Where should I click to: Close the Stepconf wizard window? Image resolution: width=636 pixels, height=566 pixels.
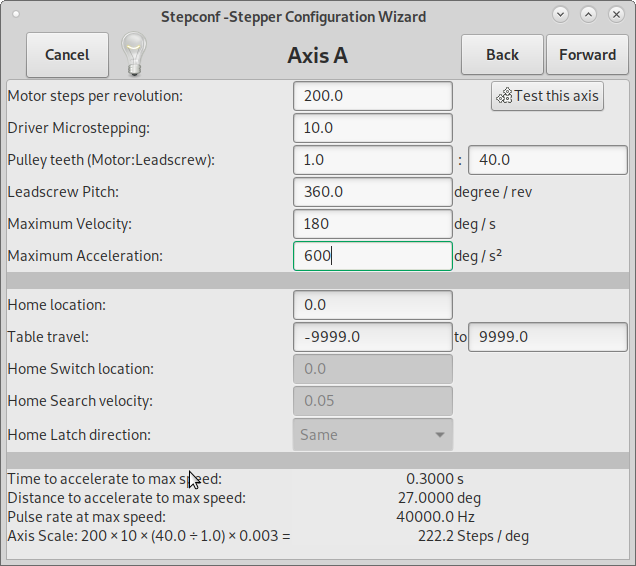tap(616, 15)
